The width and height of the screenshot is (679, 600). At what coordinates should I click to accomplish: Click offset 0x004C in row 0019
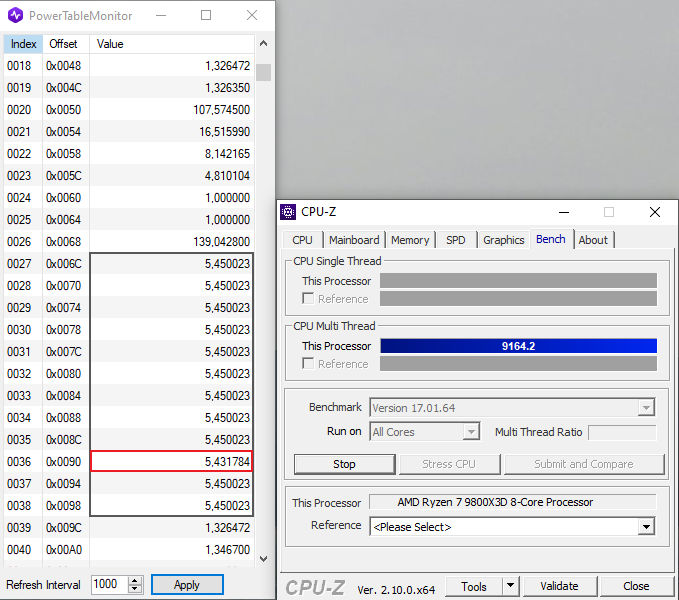point(64,88)
